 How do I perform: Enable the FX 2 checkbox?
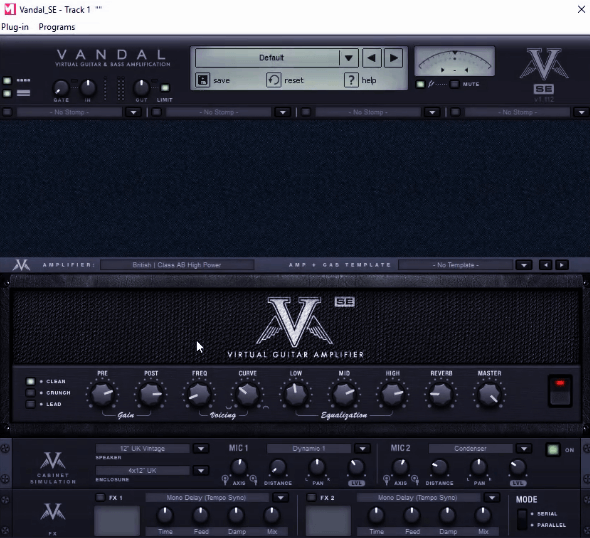(x=311, y=498)
